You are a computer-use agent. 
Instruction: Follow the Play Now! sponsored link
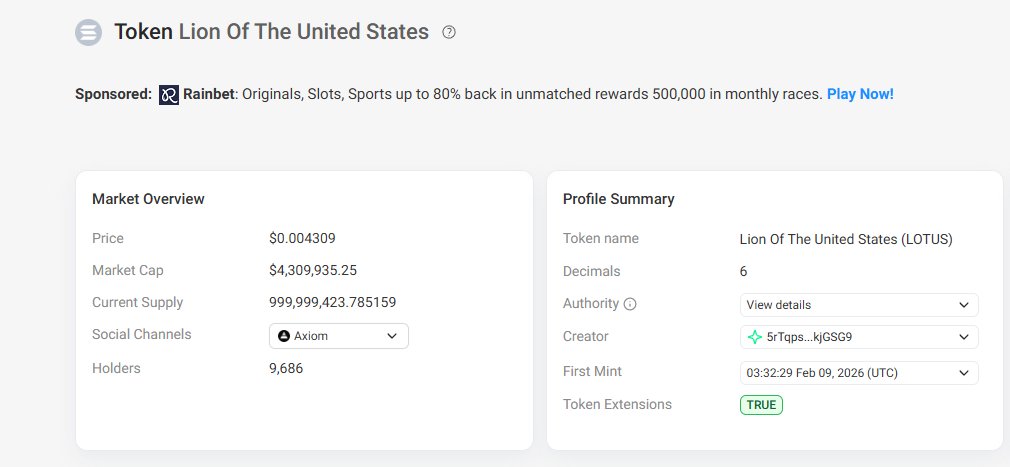pos(860,94)
